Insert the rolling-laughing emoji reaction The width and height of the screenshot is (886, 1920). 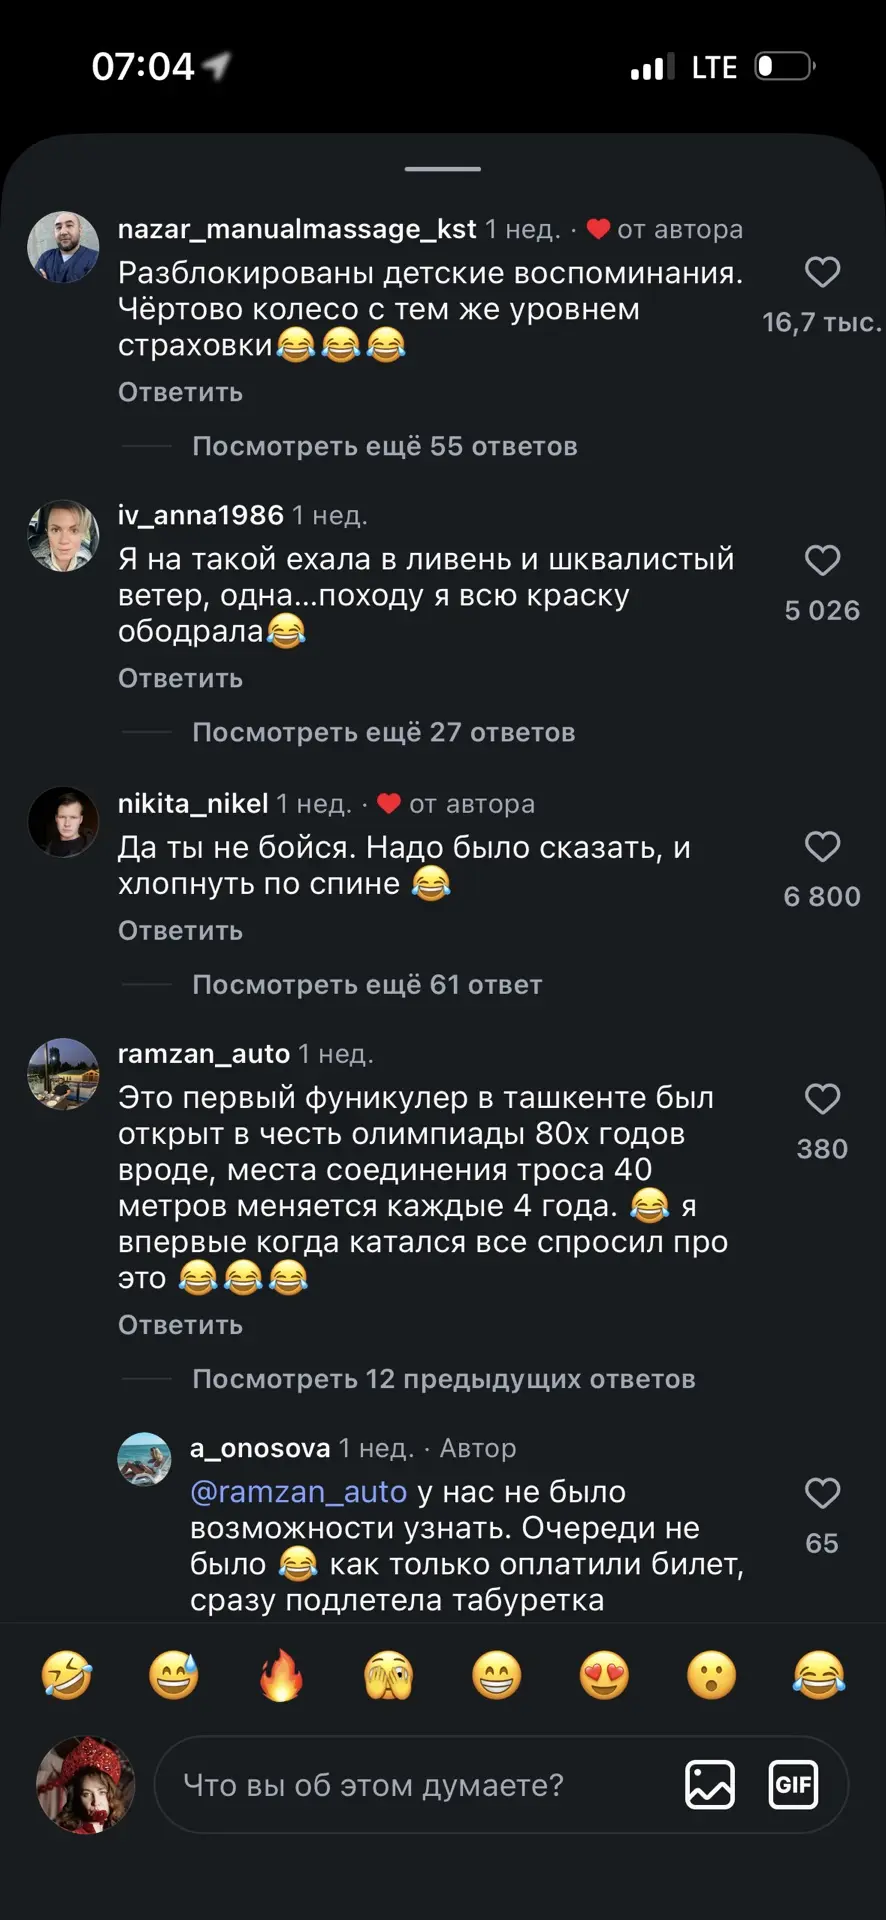coord(67,1675)
